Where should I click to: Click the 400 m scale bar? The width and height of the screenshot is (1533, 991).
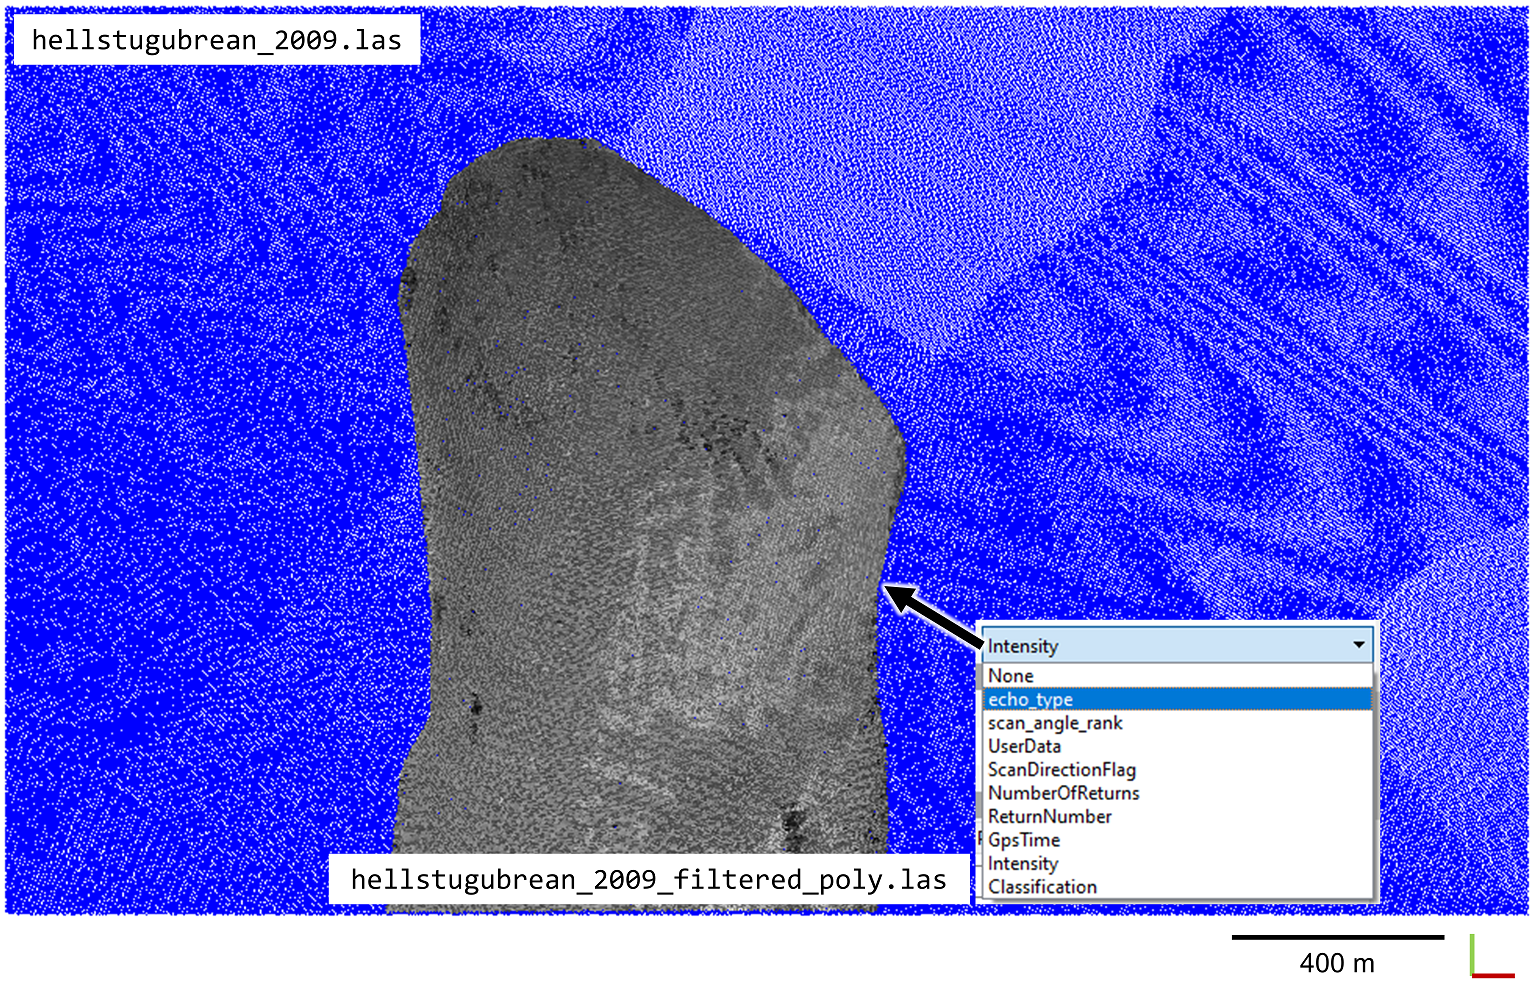coord(1338,938)
